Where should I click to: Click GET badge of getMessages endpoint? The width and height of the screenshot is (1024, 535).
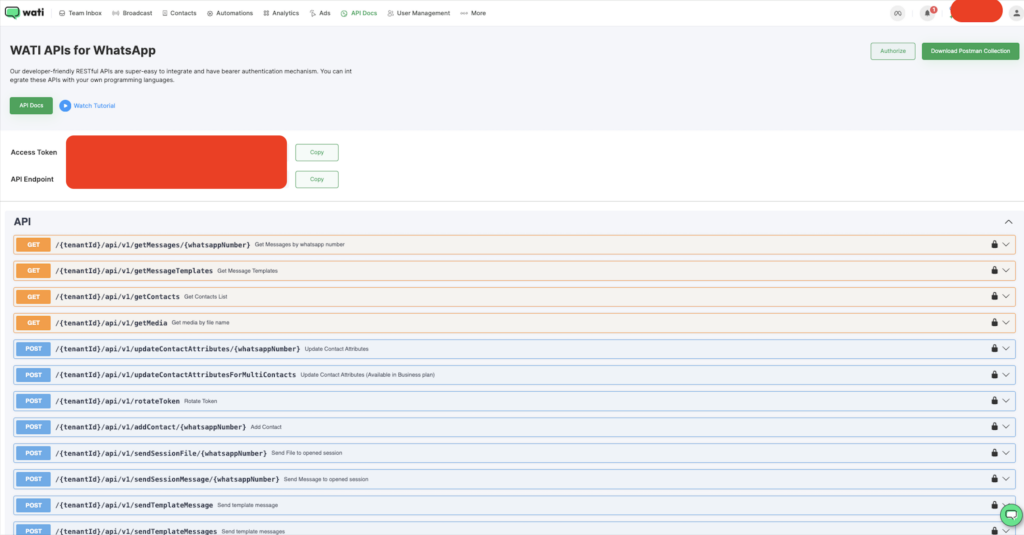(x=33, y=244)
